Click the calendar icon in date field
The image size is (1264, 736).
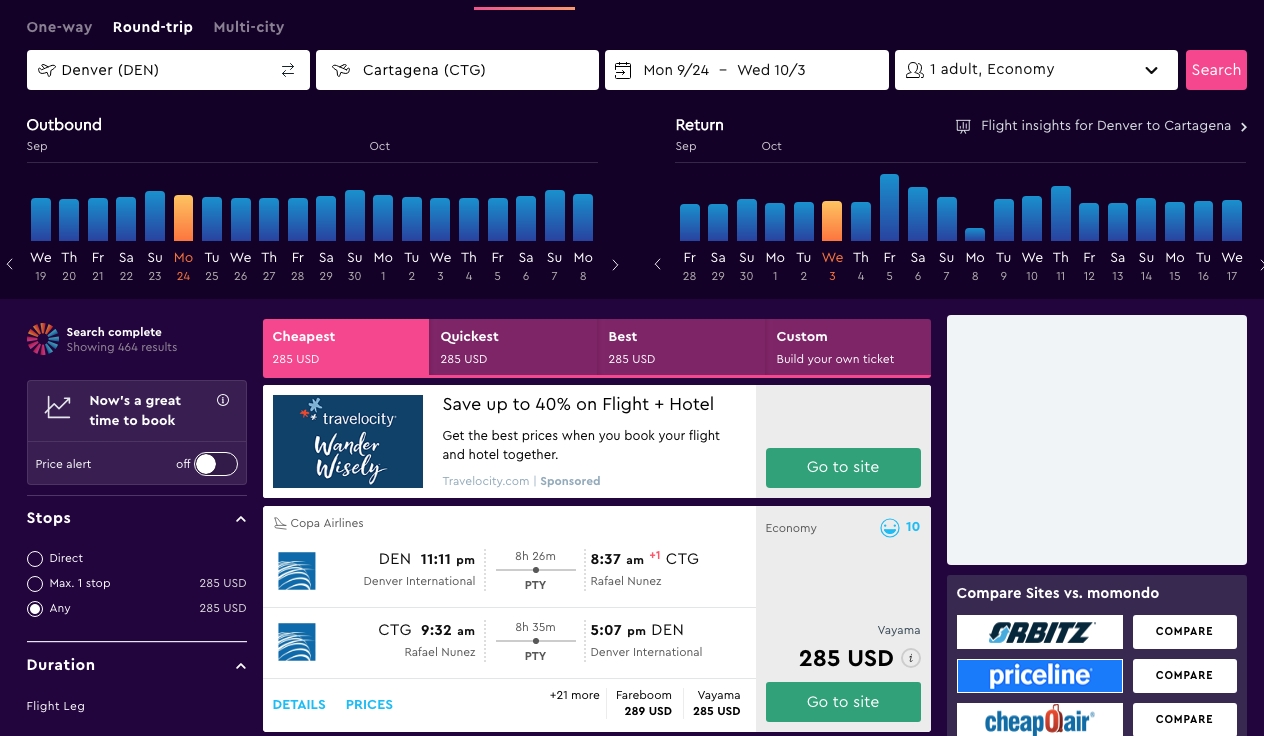click(623, 70)
